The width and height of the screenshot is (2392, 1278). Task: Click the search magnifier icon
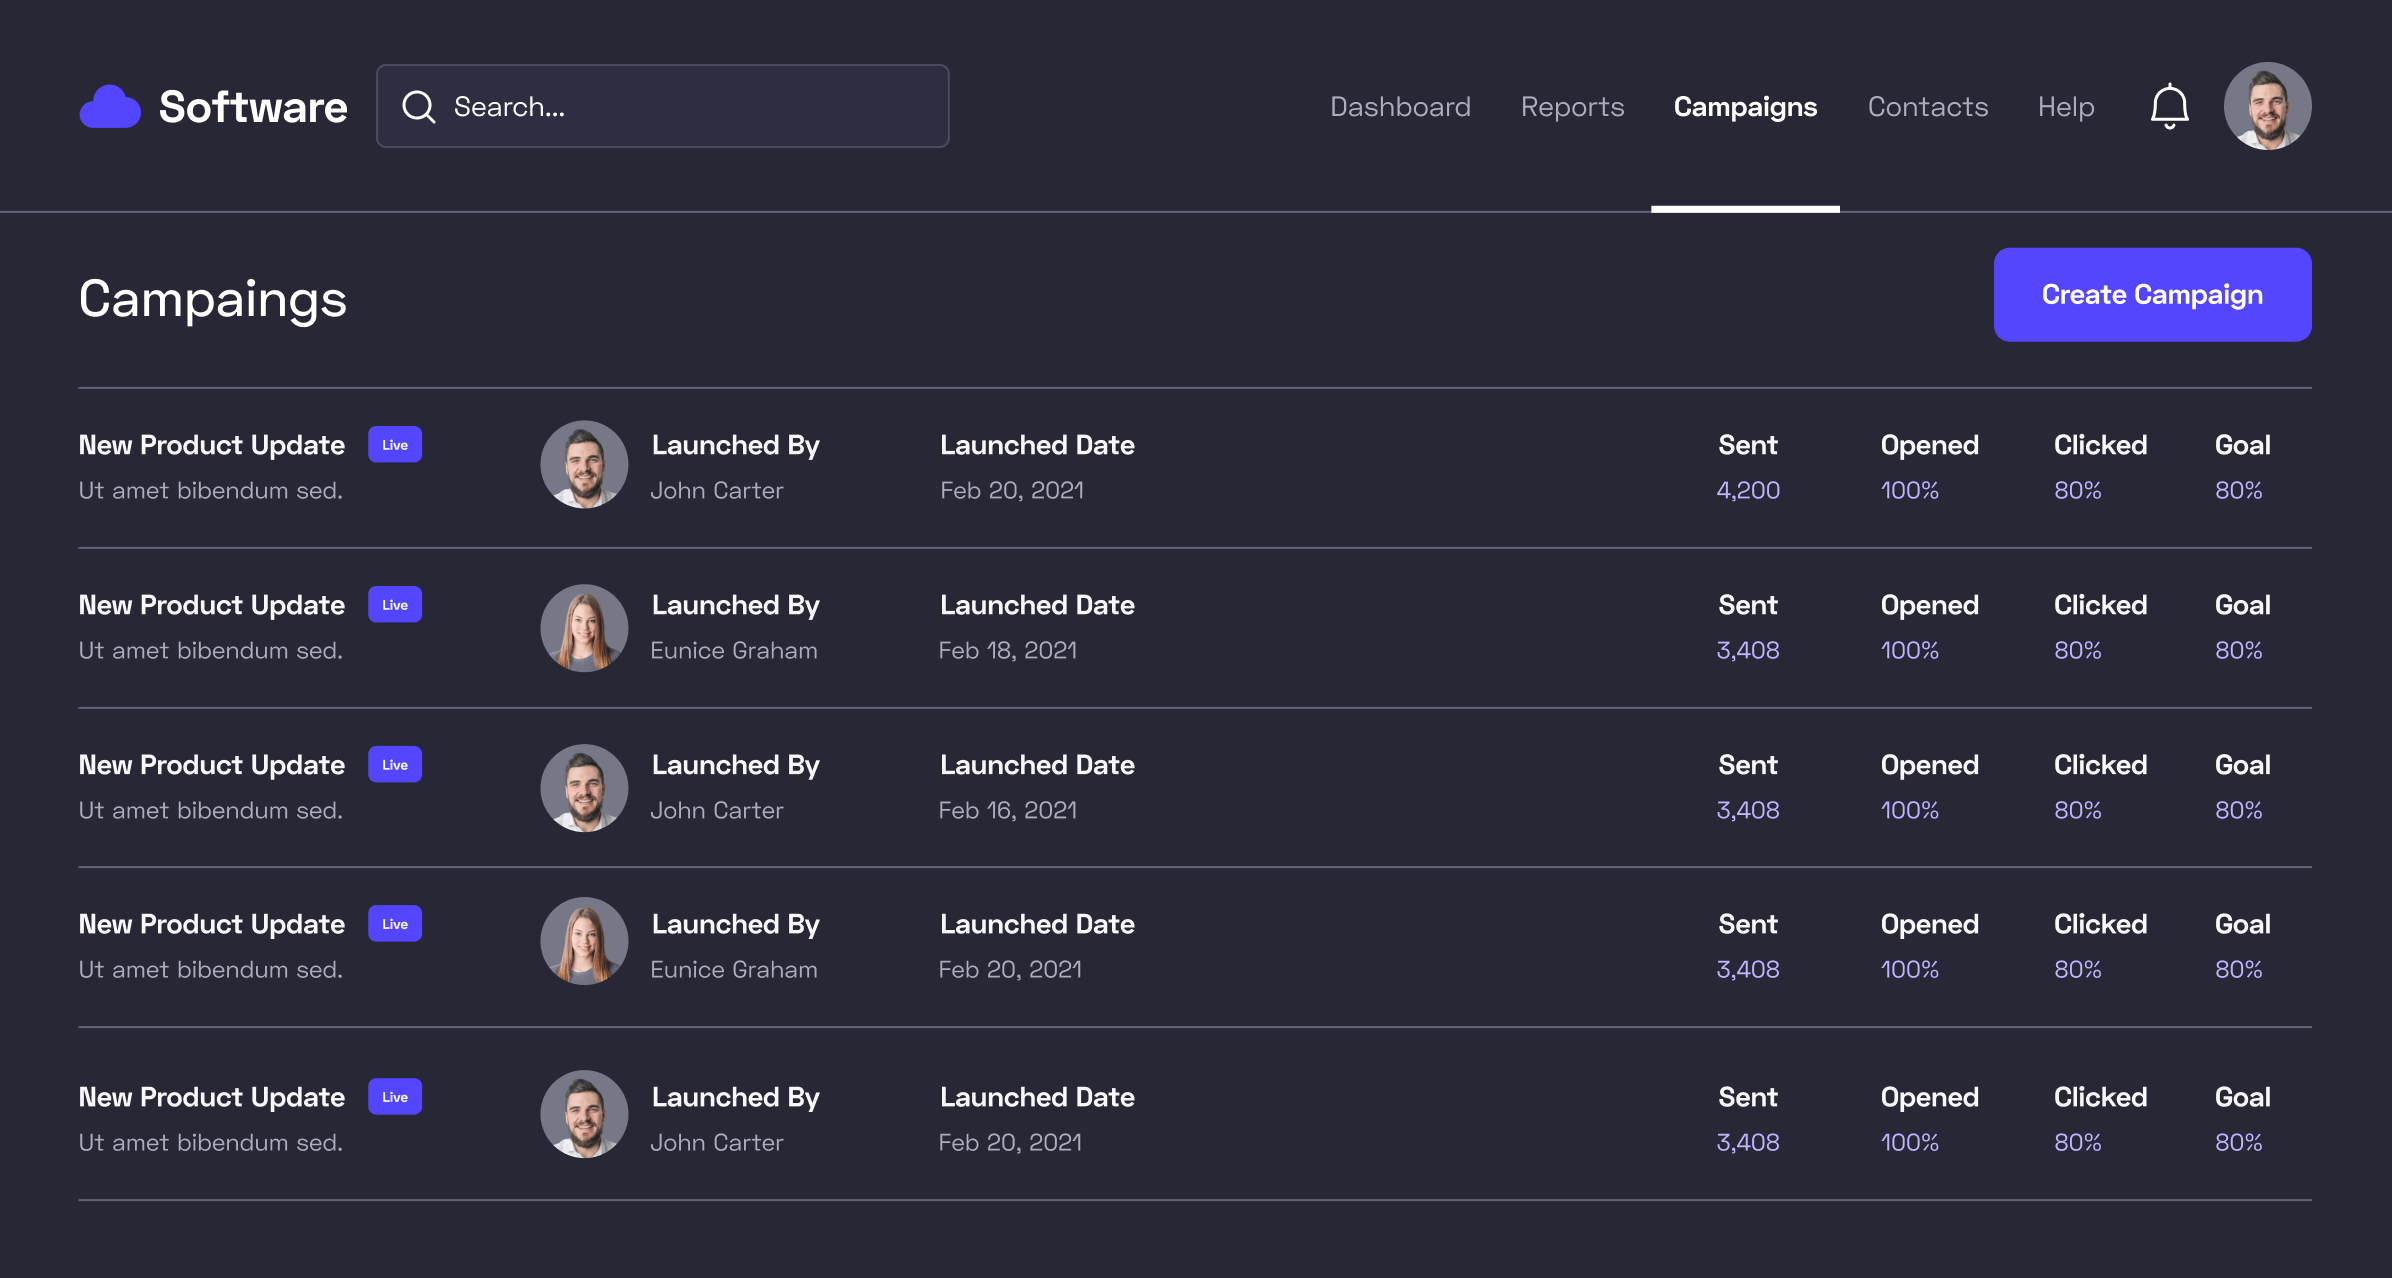tap(418, 106)
